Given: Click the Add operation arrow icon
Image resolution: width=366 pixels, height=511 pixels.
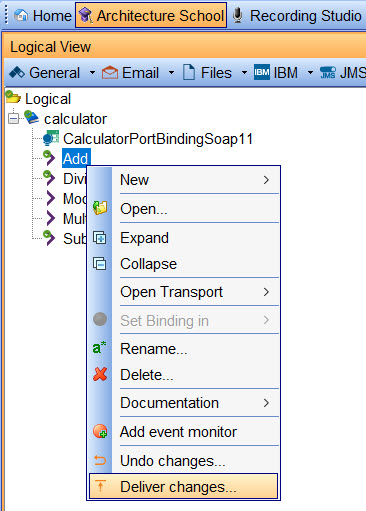Looking at the screenshot, I should (49, 158).
